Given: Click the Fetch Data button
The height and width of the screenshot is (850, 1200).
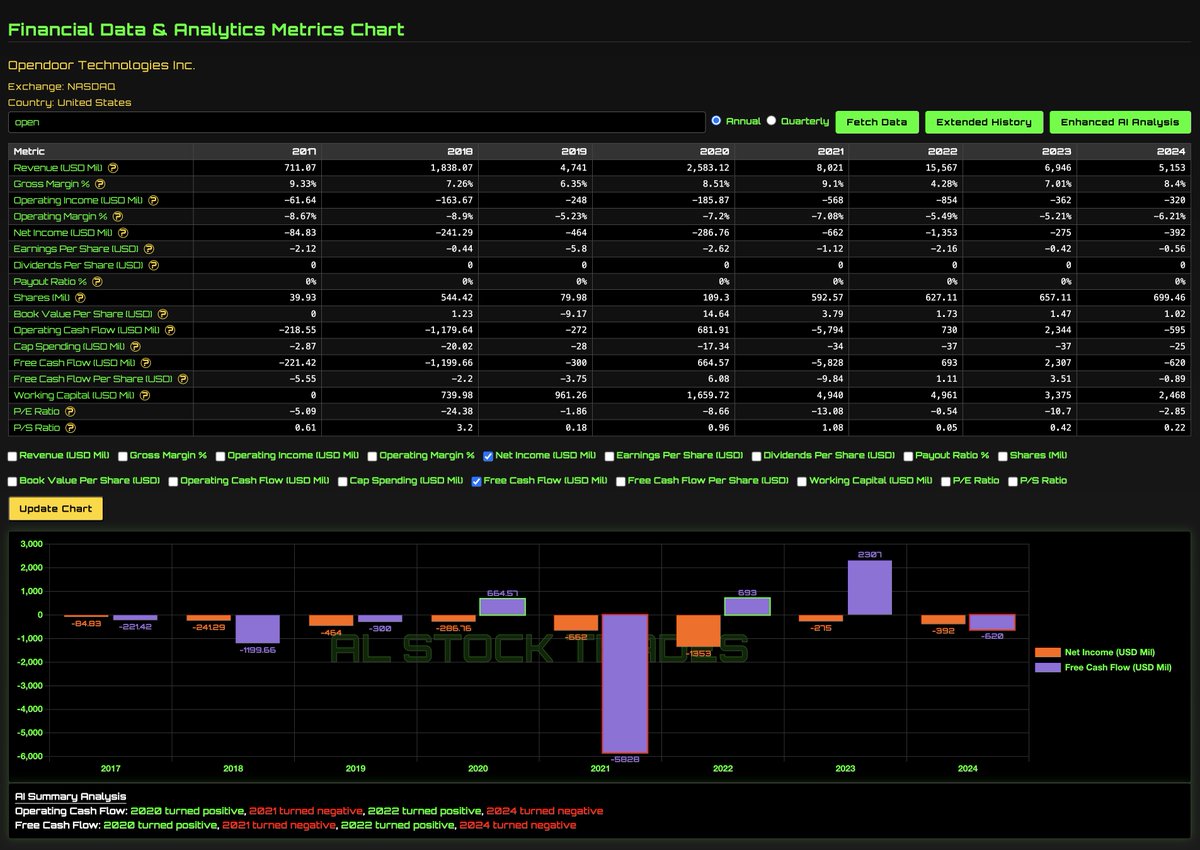Looking at the screenshot, I should click(x=877, y=122).
